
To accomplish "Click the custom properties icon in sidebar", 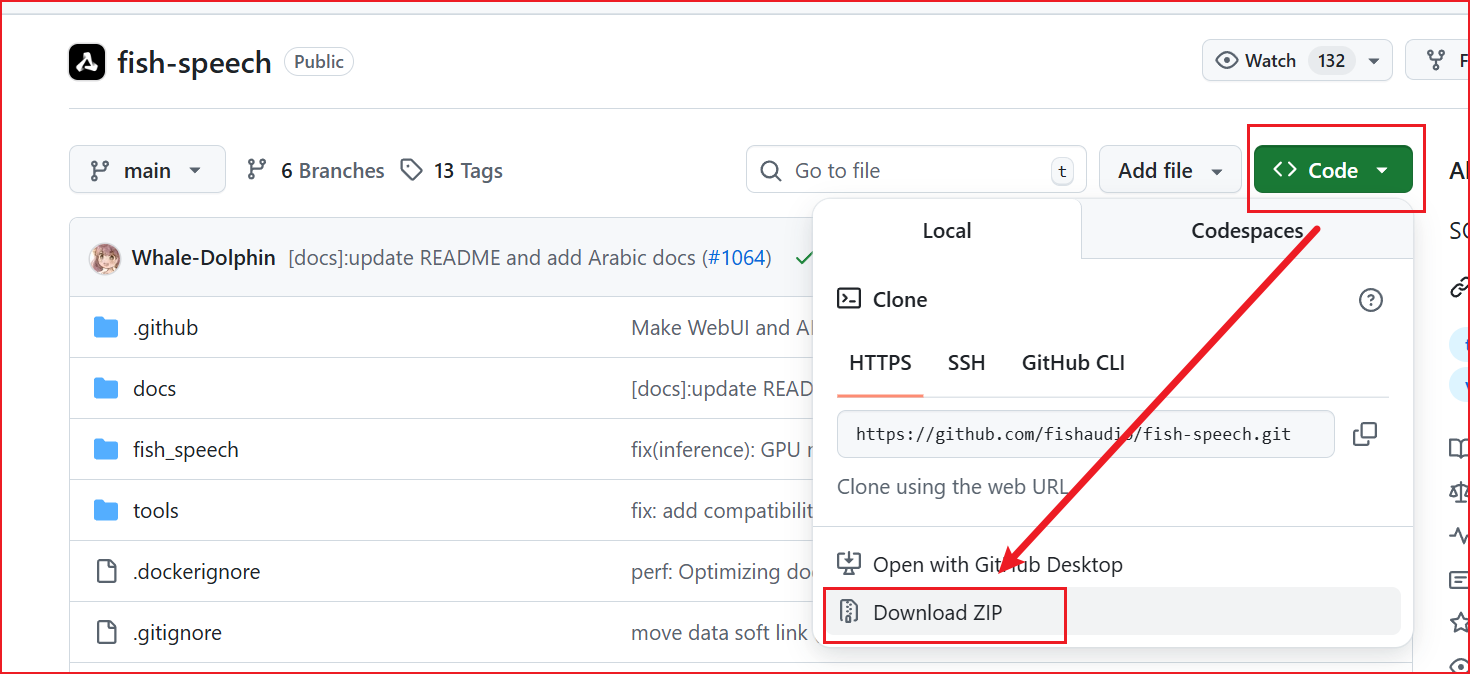I will (1460, 579).
